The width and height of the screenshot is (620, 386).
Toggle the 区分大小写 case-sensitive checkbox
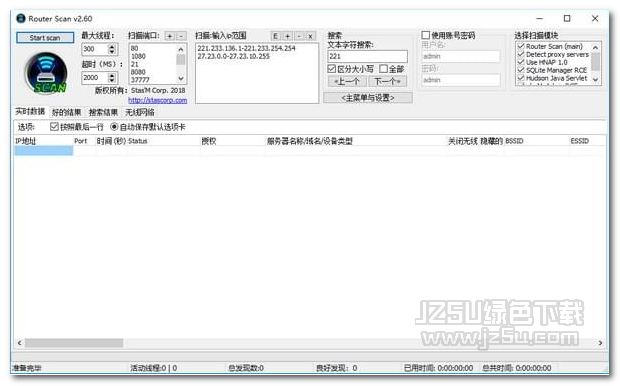(x=332, y=69)
